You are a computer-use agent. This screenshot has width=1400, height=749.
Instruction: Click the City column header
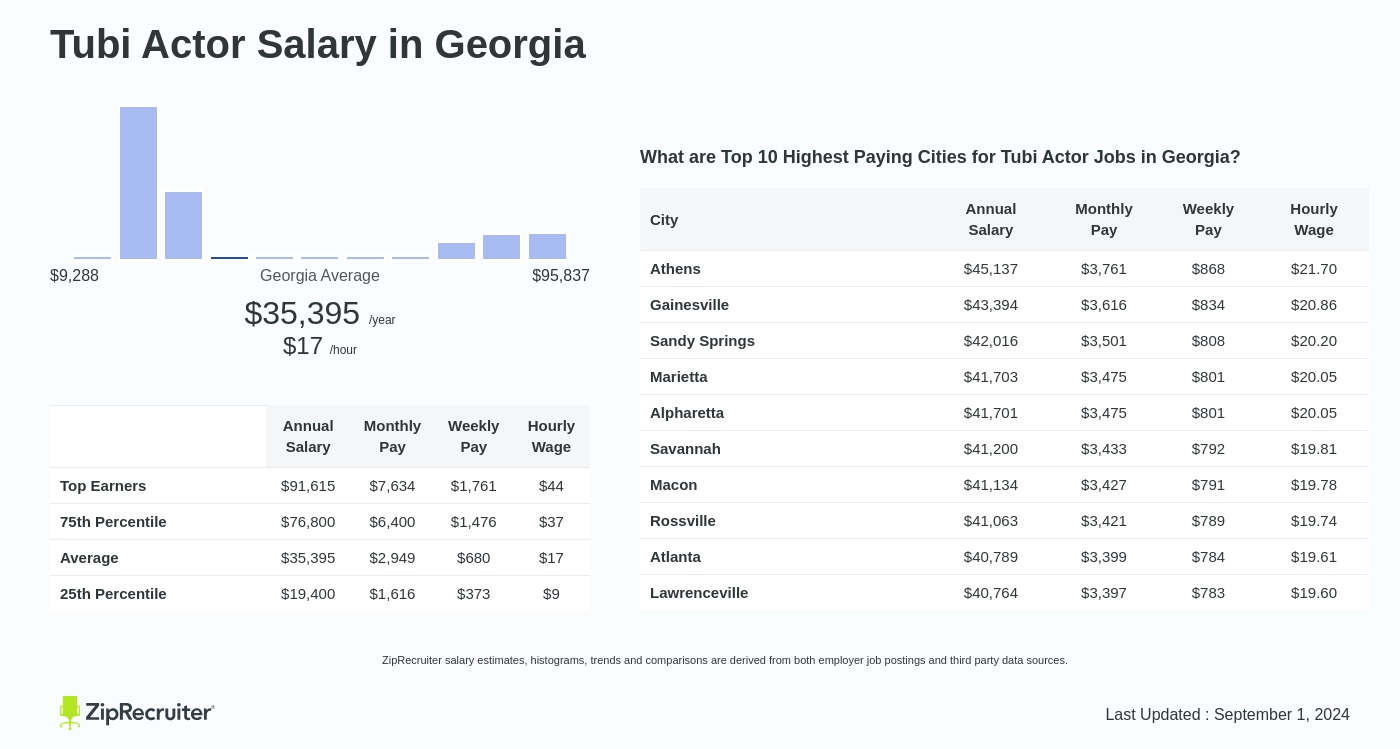tap(664, 219)
